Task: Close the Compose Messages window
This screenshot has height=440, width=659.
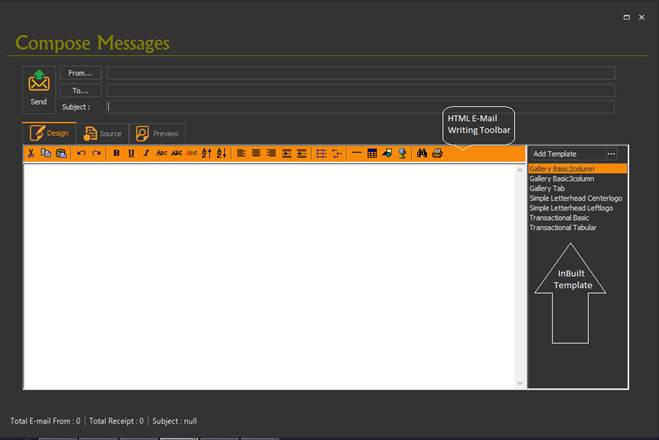Action: pyautogui.click(x=642, y=17)
